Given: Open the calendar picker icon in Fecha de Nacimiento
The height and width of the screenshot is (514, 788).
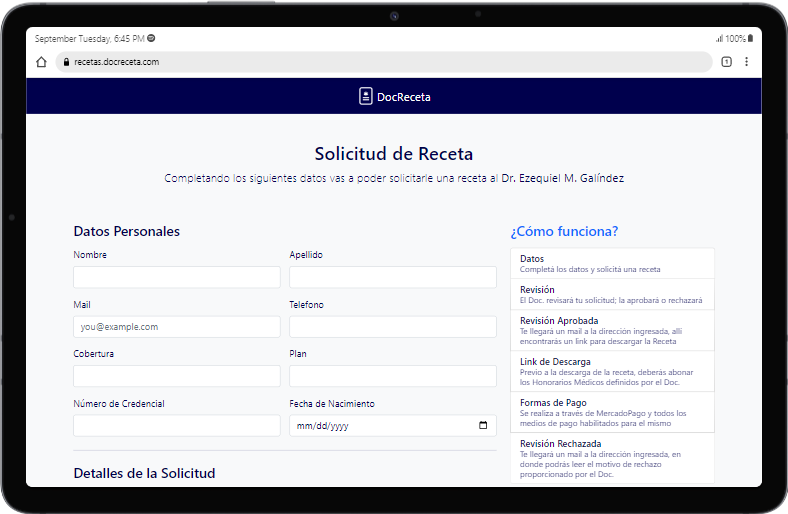Looking at the screenshot, I should click(483, 425).
